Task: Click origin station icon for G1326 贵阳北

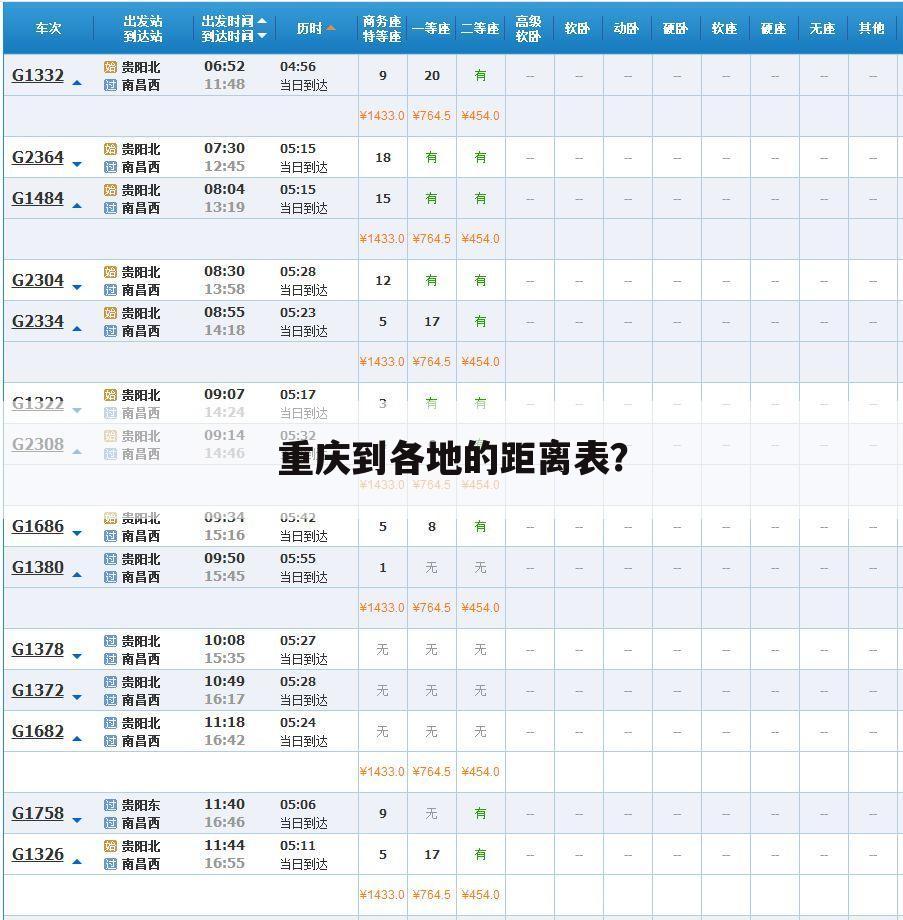Action: 110,846
